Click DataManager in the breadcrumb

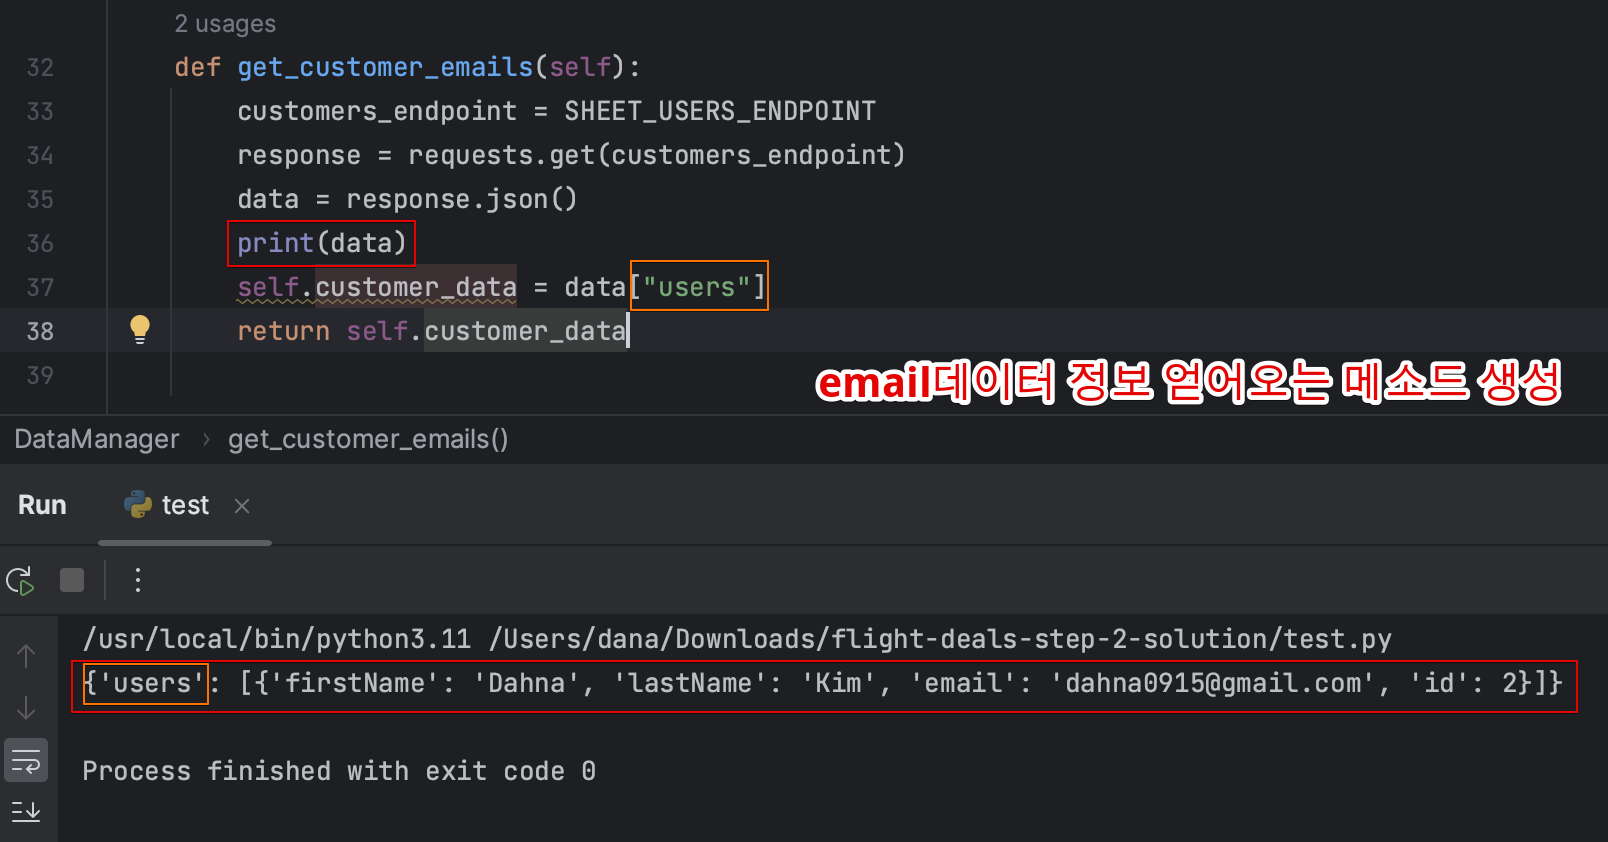click(x=97, y=439)
